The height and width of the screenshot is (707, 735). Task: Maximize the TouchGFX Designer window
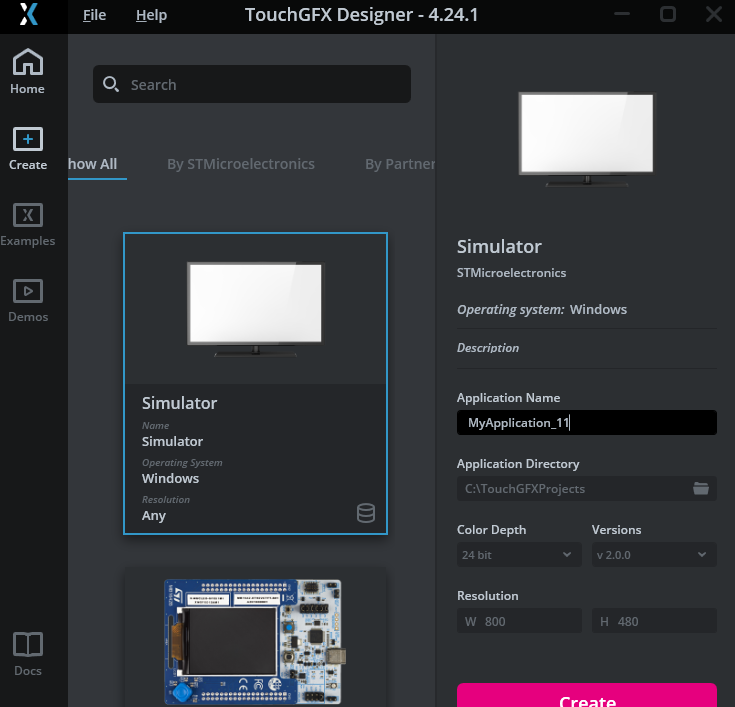click(x=668, y=14)
